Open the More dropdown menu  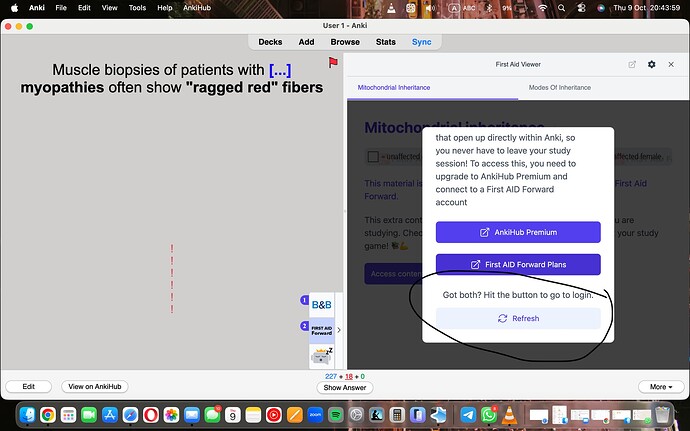click(661, 386)
